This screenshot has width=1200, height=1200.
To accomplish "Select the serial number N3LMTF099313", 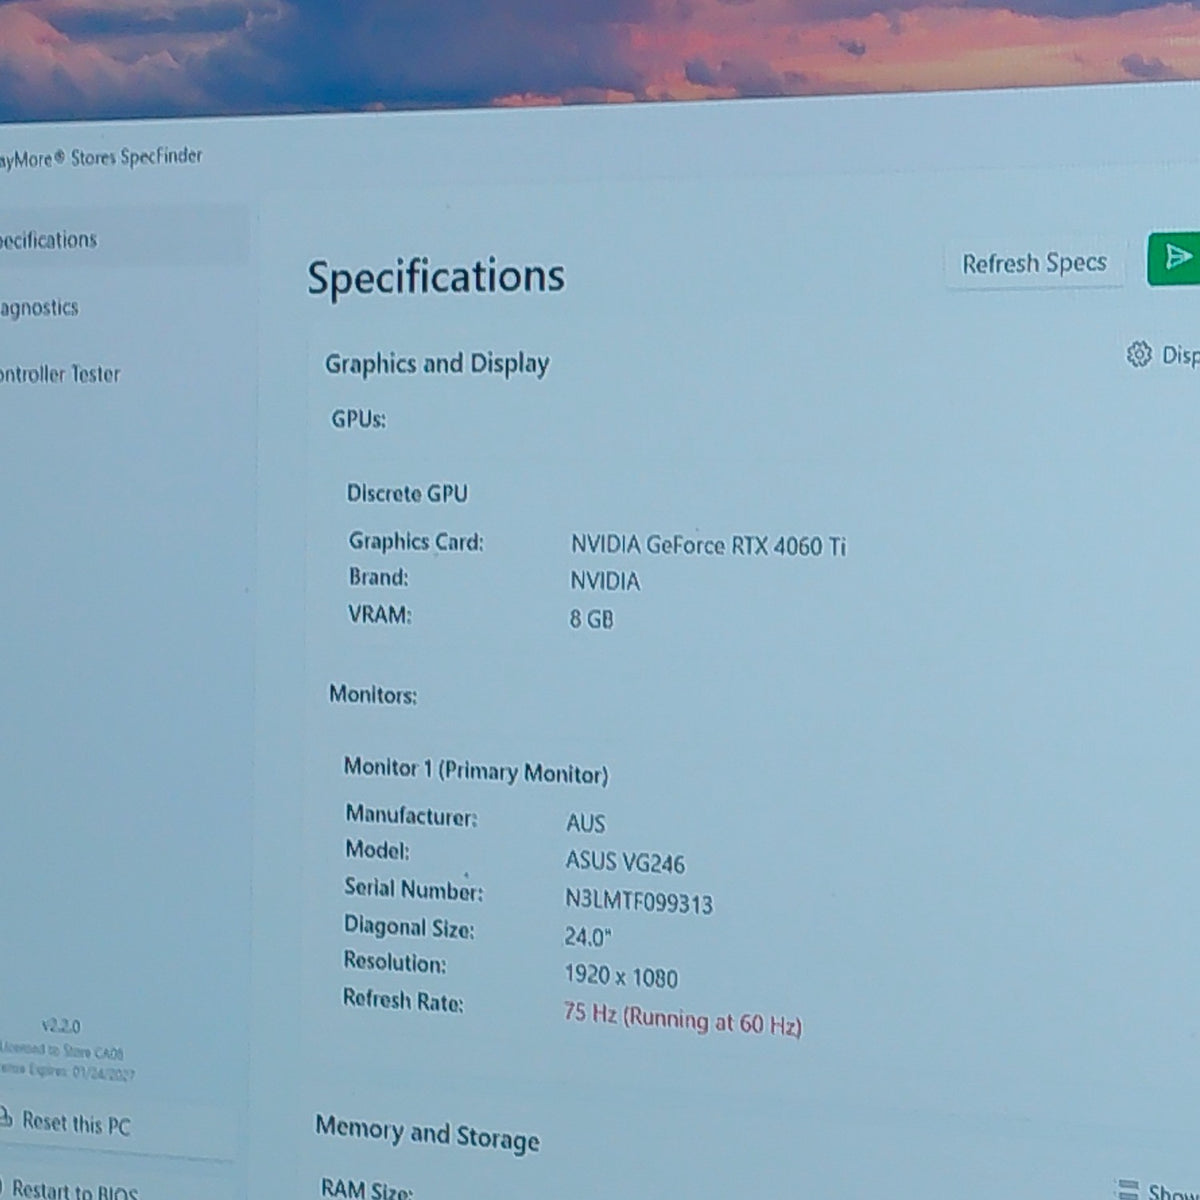I will [639, 901].
